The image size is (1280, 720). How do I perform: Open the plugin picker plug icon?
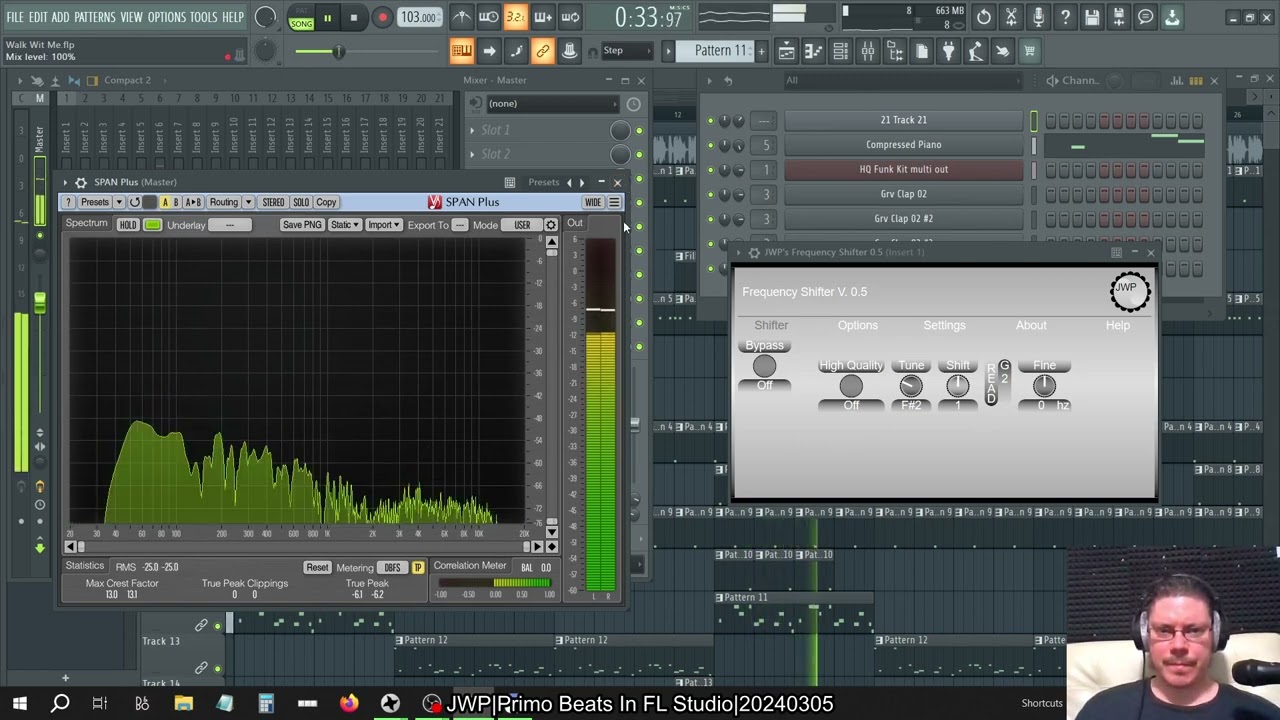click(x=948, y=51)
